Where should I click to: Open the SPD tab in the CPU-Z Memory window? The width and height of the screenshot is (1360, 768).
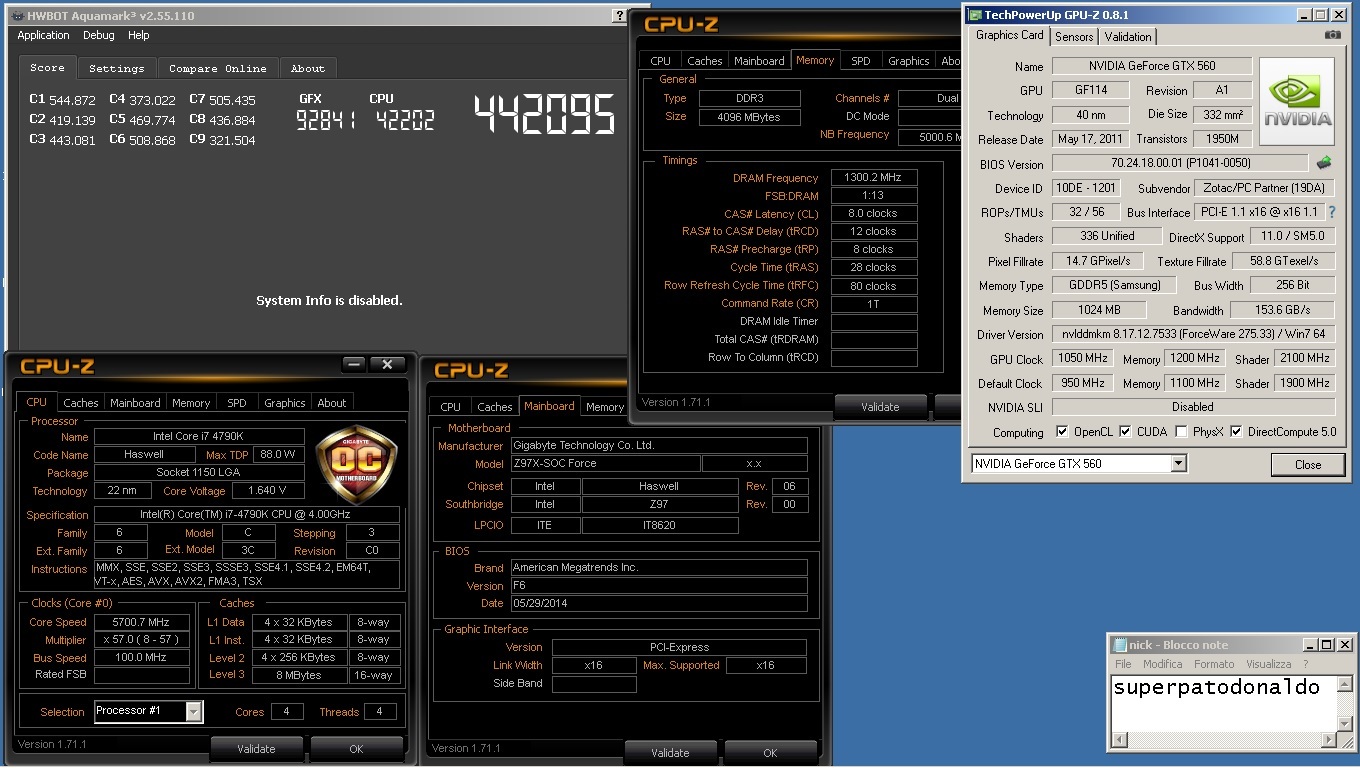pos(861,61)
